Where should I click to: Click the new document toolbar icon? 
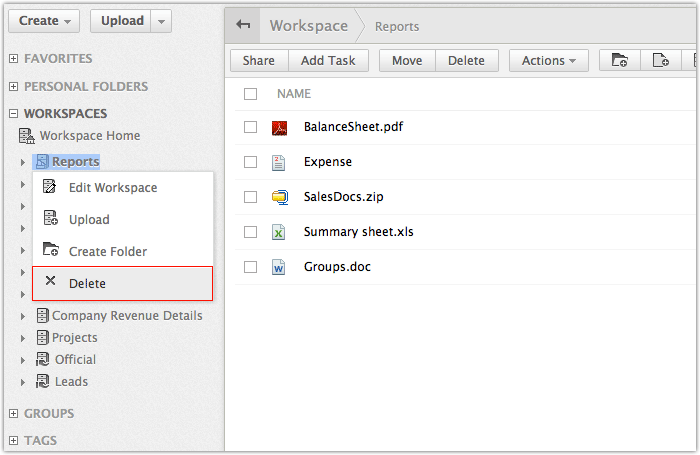coord(660,61)
